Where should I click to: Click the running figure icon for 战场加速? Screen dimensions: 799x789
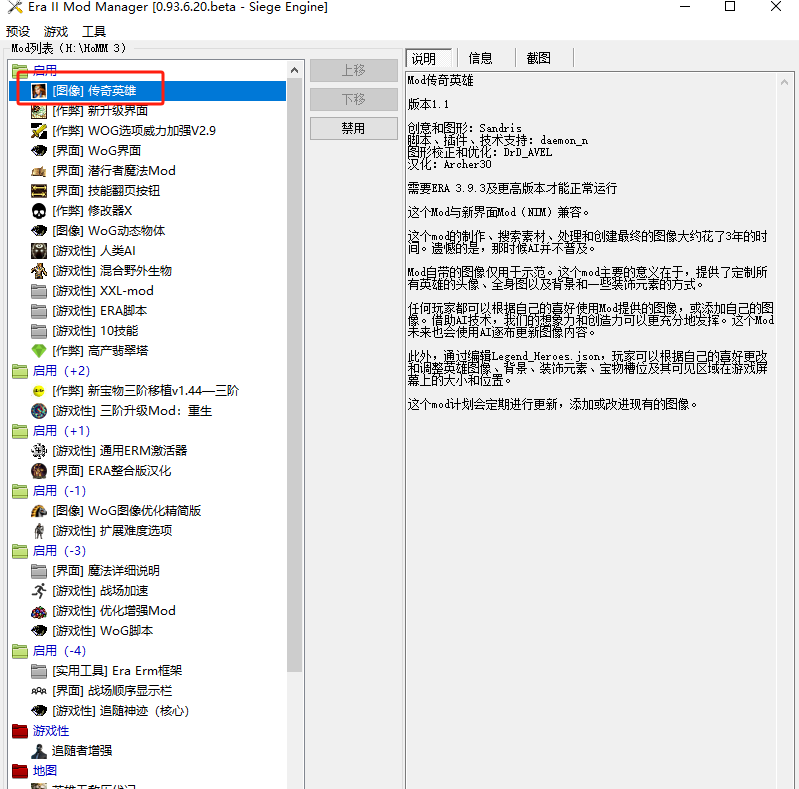click(x=39, y=591)
